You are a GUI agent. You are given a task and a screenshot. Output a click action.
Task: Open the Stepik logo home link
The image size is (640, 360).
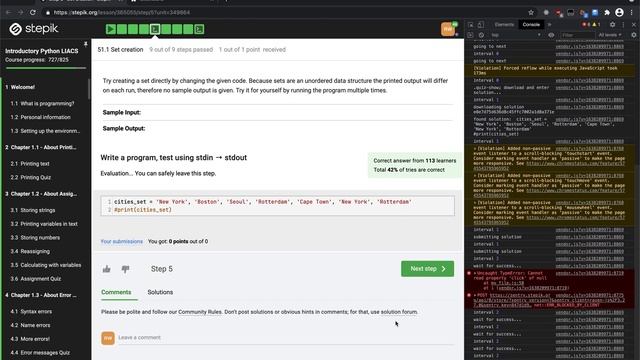pyautogui.click(x=34, y=29)
